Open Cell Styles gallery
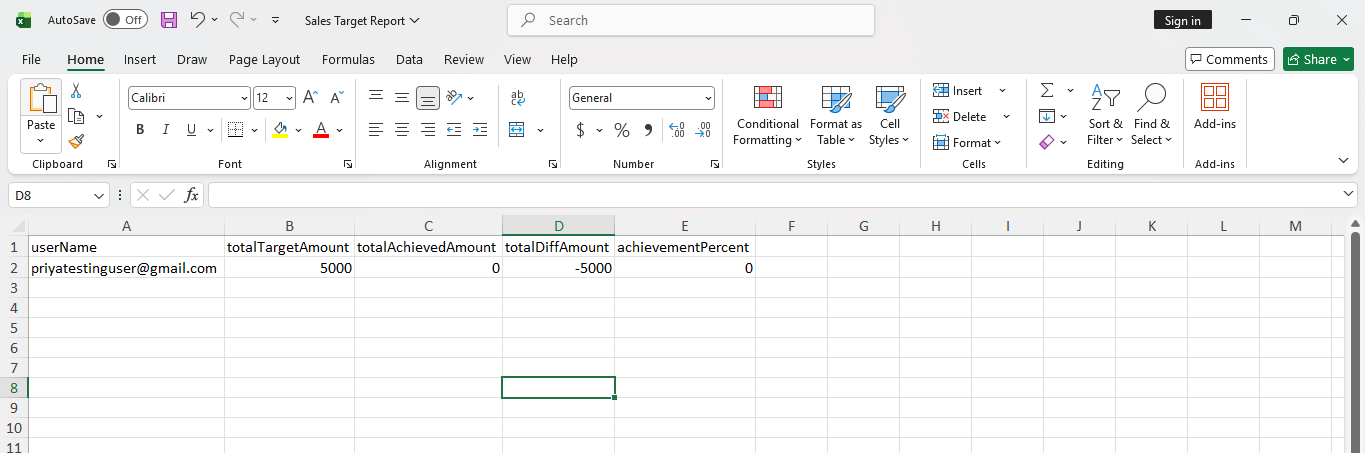 889,115
